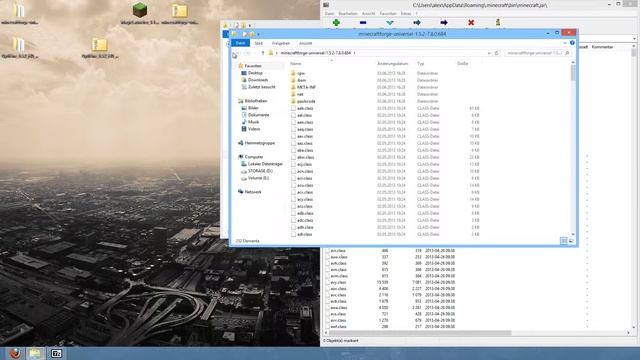Click the 7-Zip icon in the taskbar
This screenshot has width=640, height=360.
click(56, 353)
